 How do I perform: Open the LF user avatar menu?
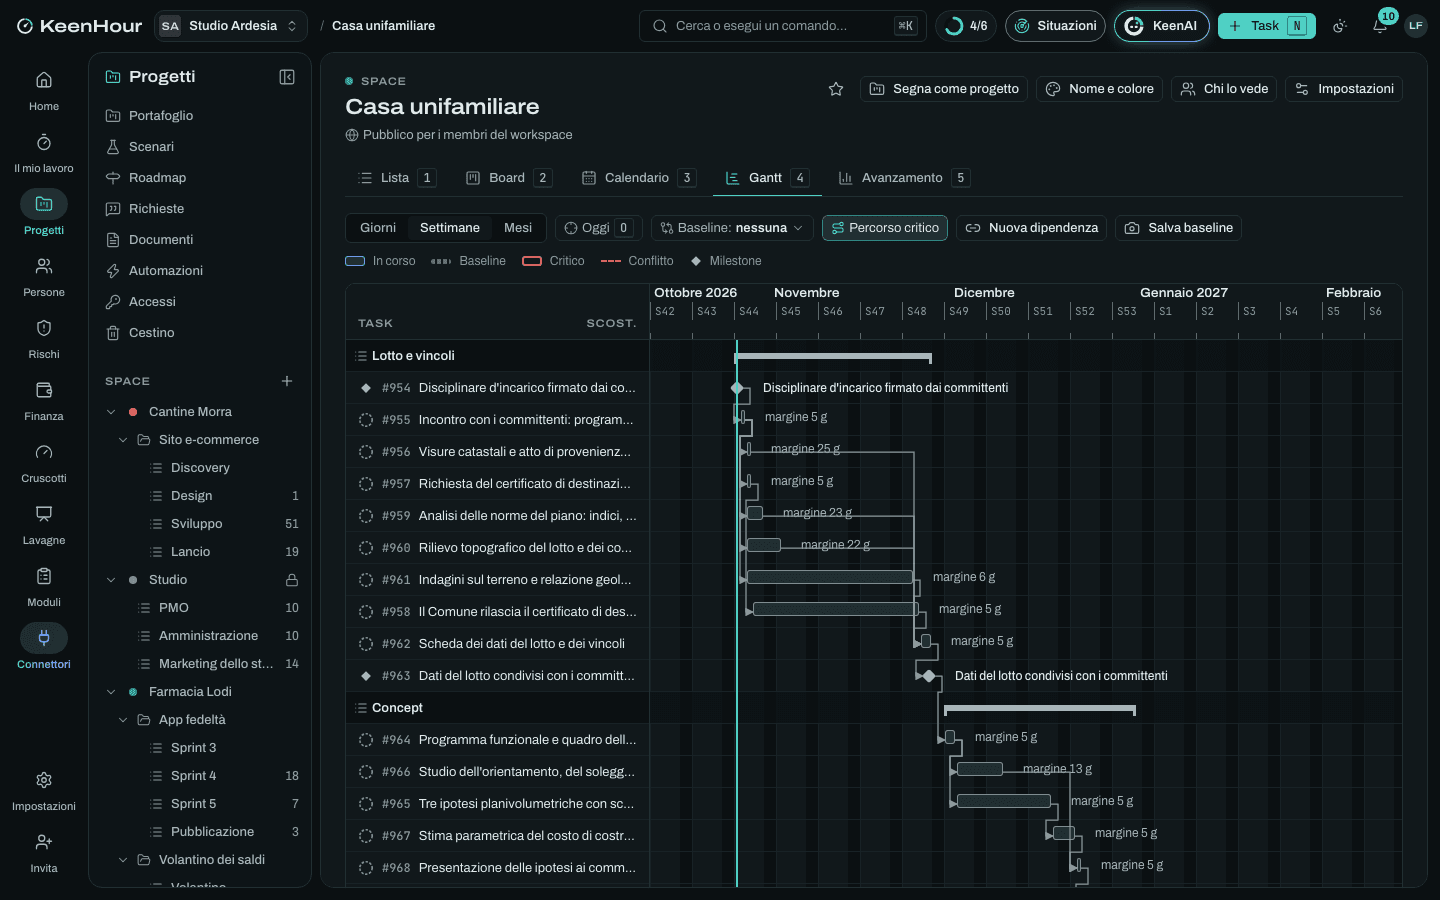point(1415,26)
